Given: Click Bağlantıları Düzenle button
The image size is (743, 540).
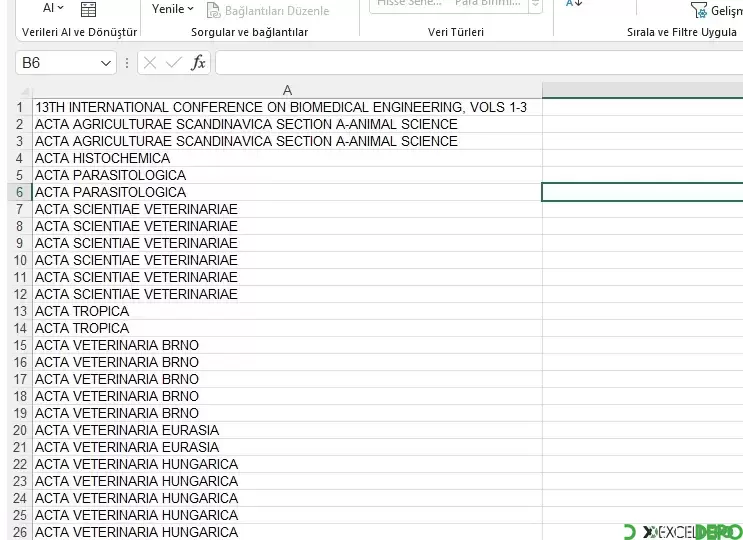Looking at the screenshot, I should (268, 10).
